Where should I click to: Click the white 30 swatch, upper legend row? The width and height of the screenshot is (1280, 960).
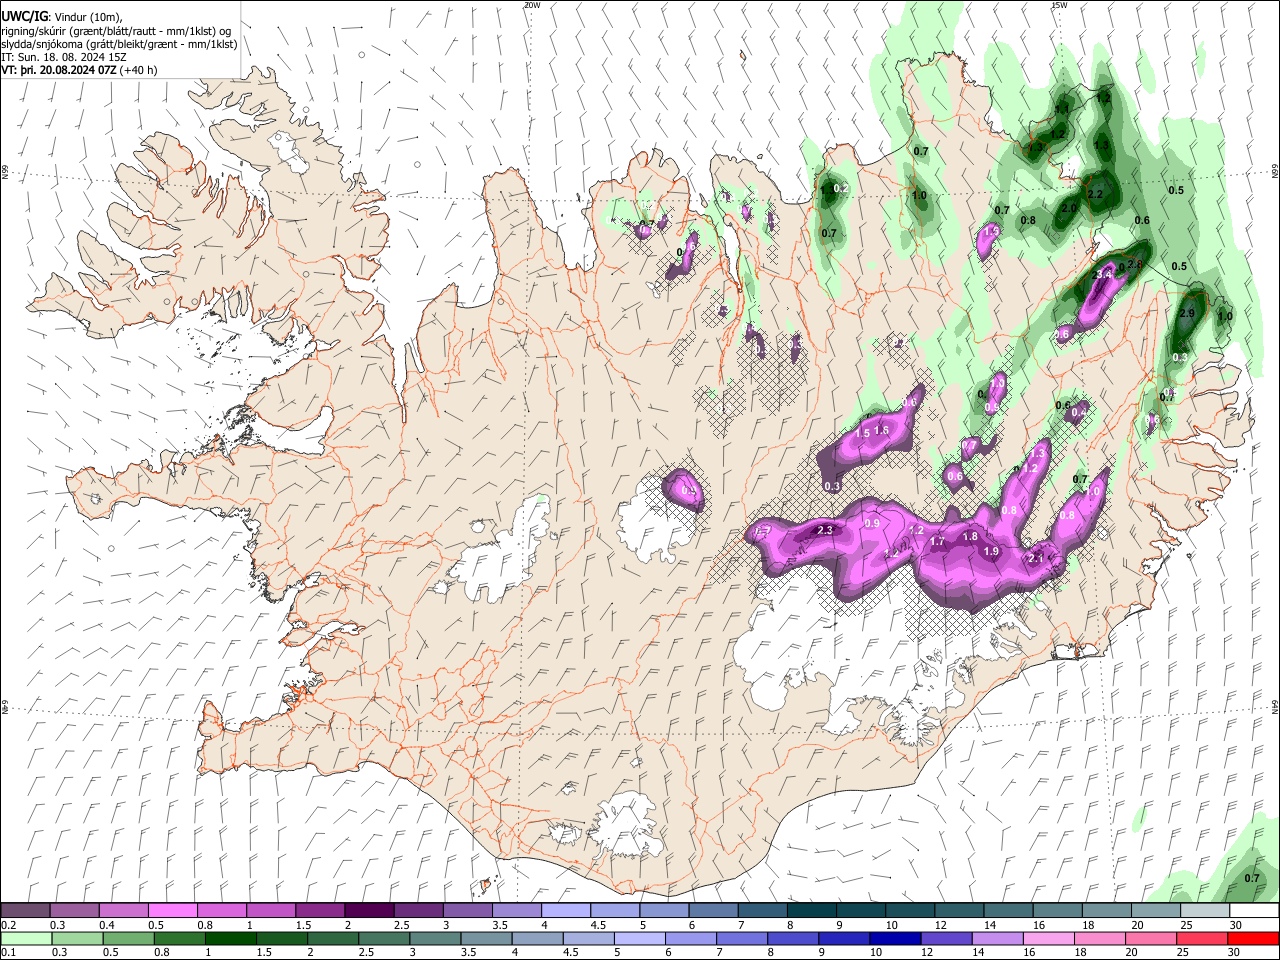coord(1255,910)
